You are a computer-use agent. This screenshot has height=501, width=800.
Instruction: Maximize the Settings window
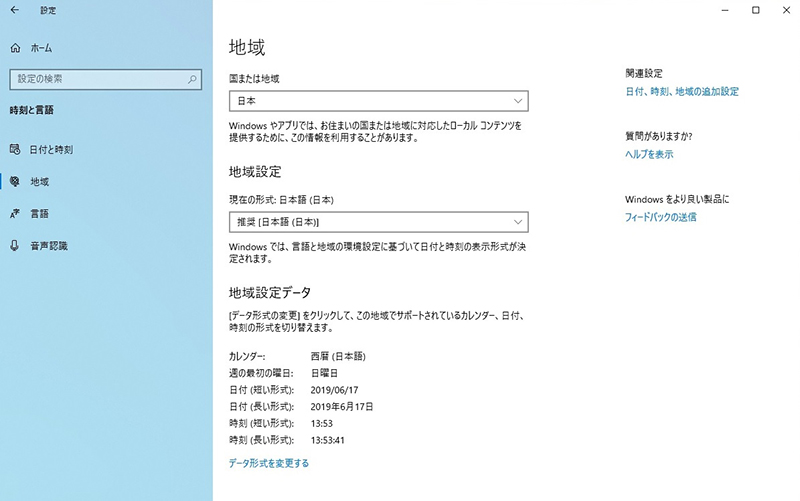tap(756, 10)
